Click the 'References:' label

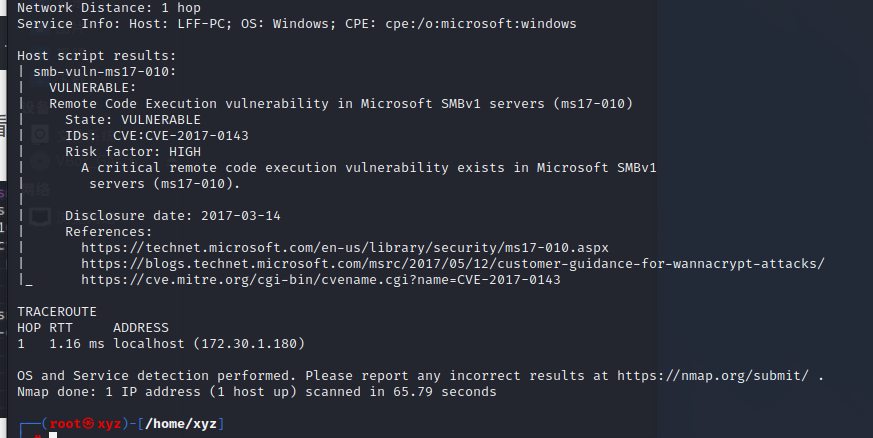(x=108, y=231)
